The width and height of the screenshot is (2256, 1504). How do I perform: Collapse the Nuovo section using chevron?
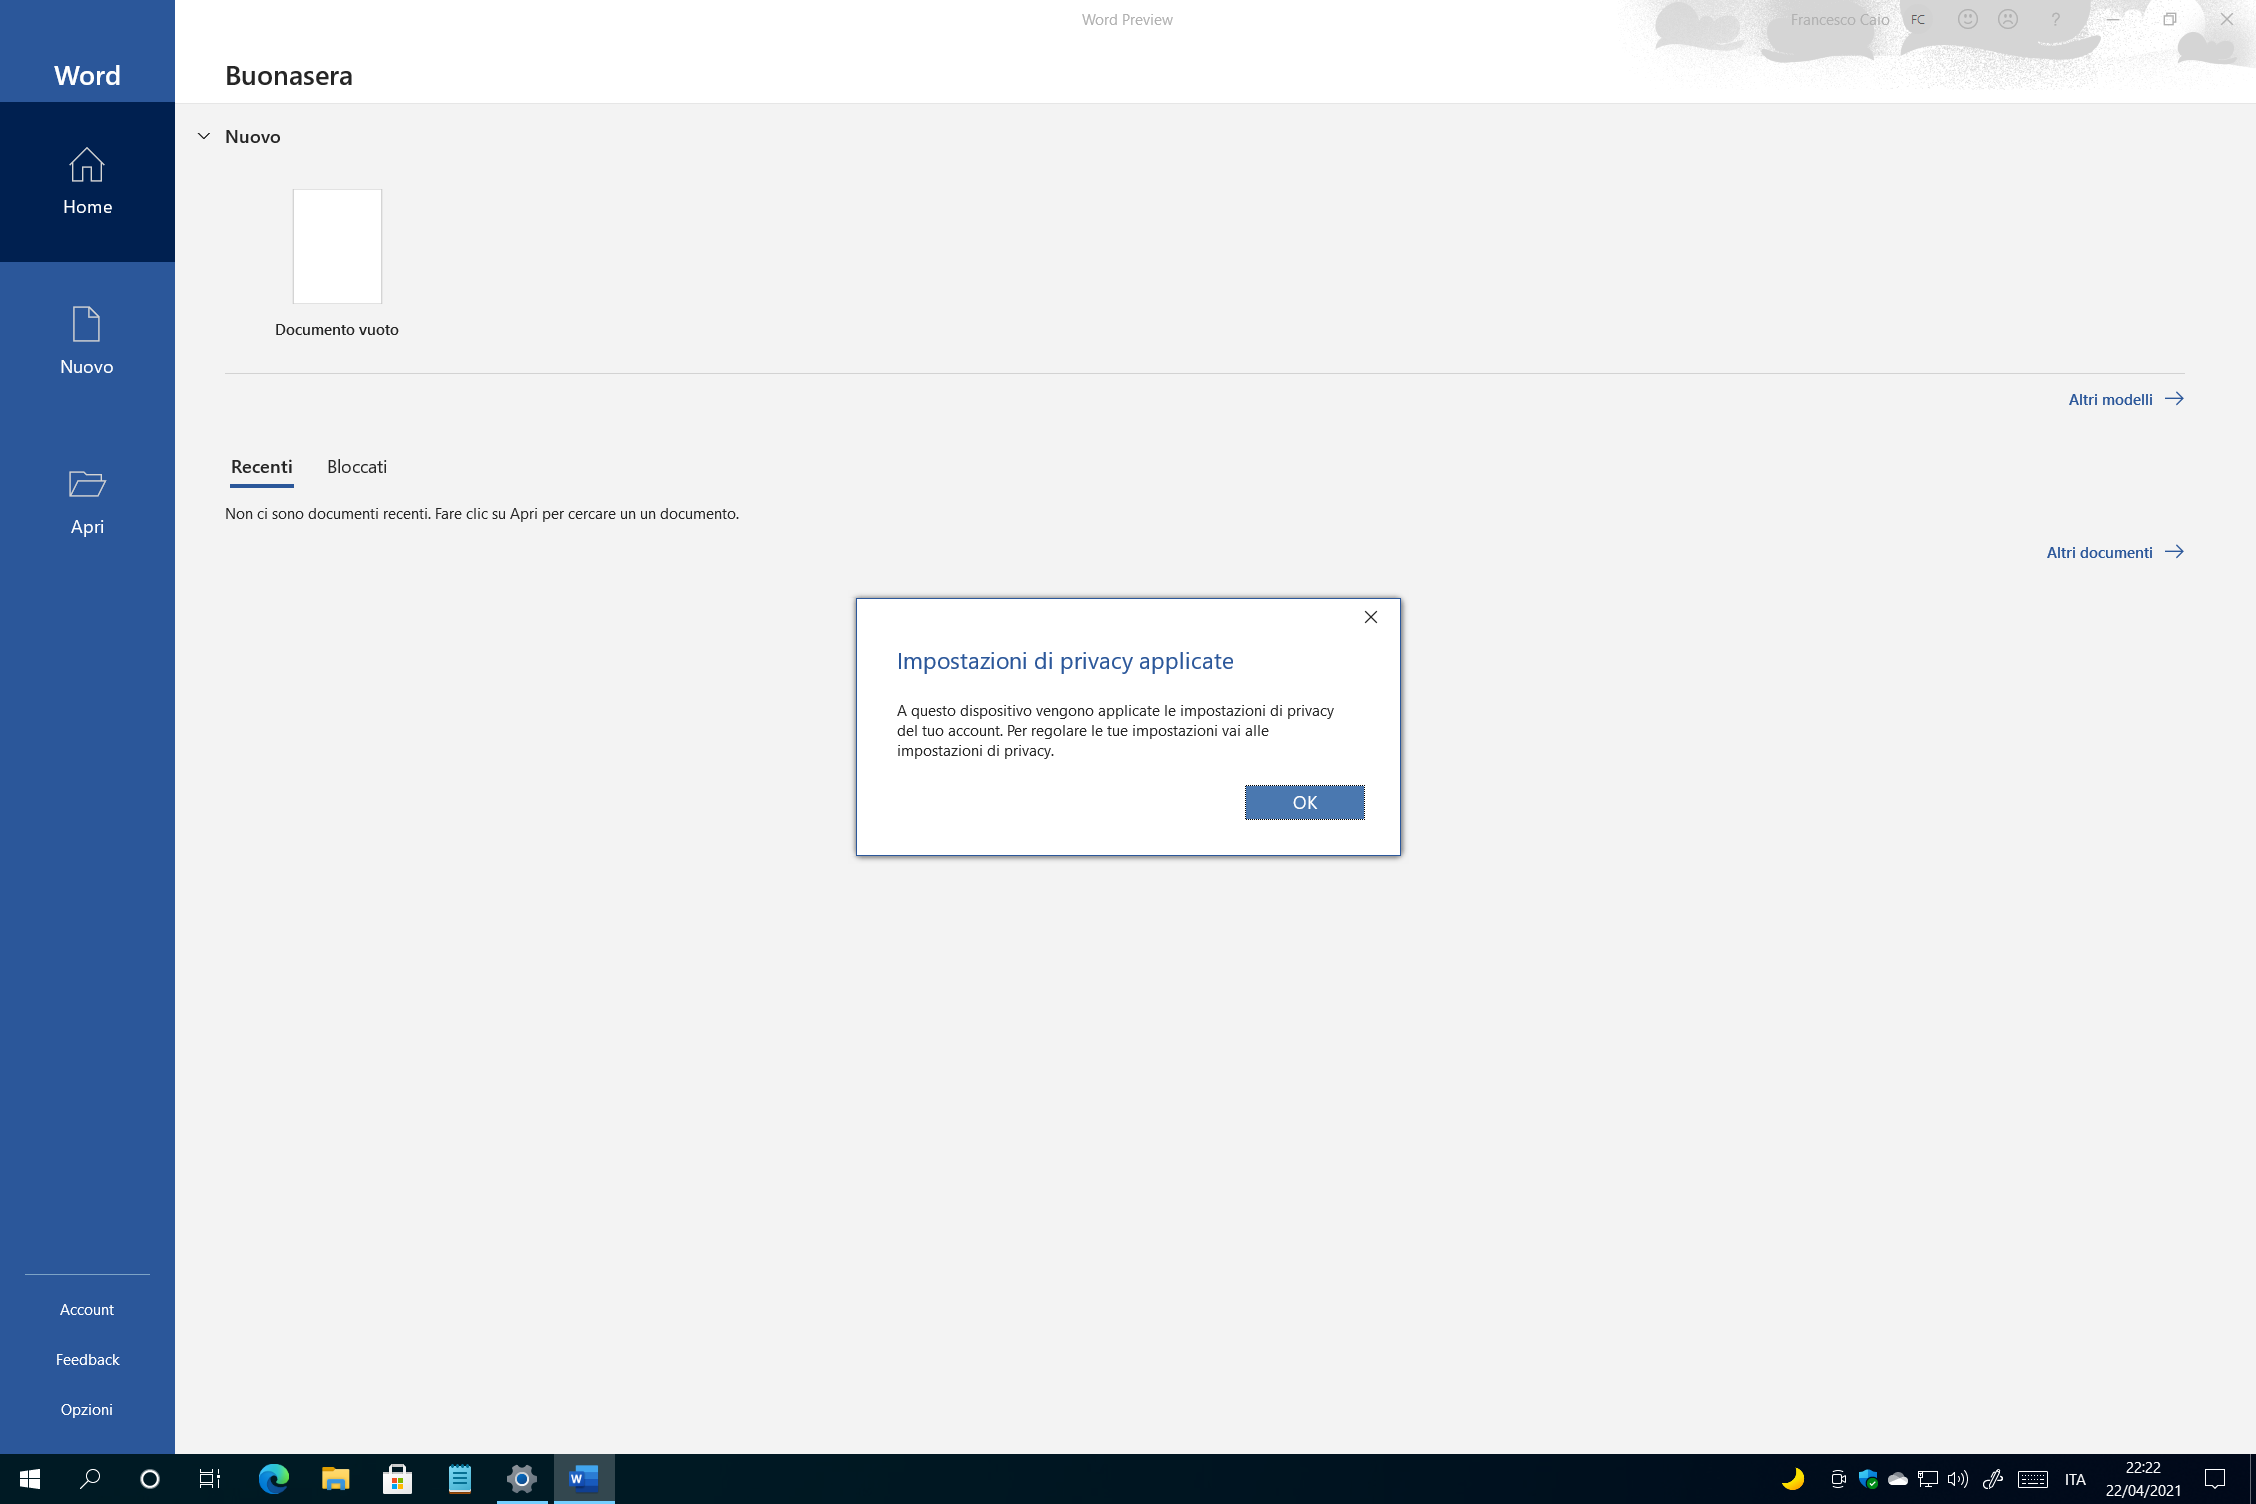[201, 136]
